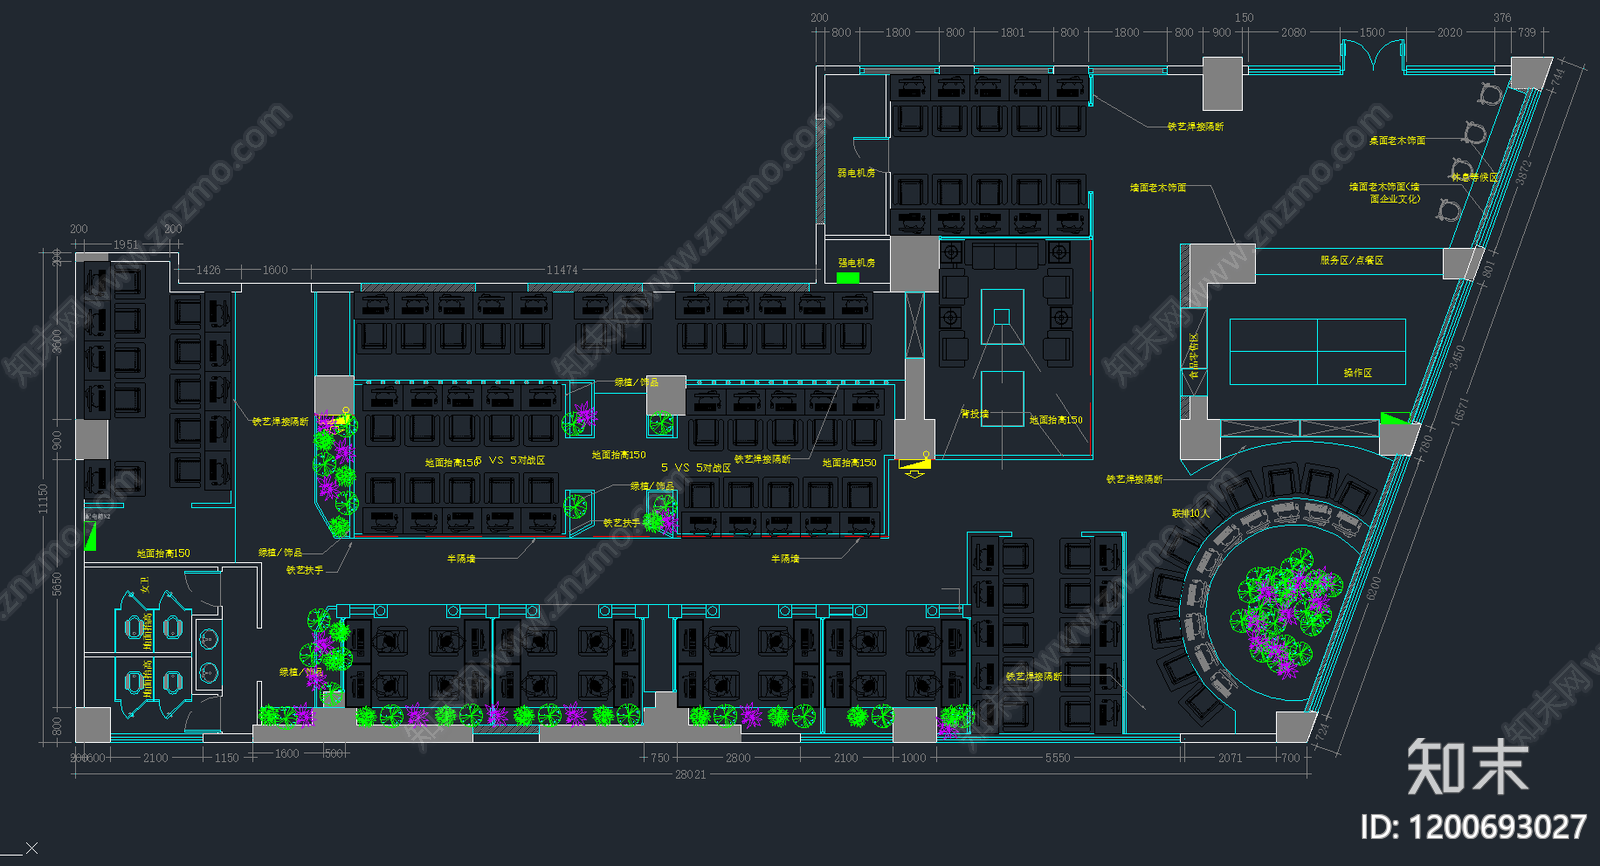This screenshot has width=1600, height=866.
Task: Click the 16571 angled dimension text
Action: coord(1459,410)
